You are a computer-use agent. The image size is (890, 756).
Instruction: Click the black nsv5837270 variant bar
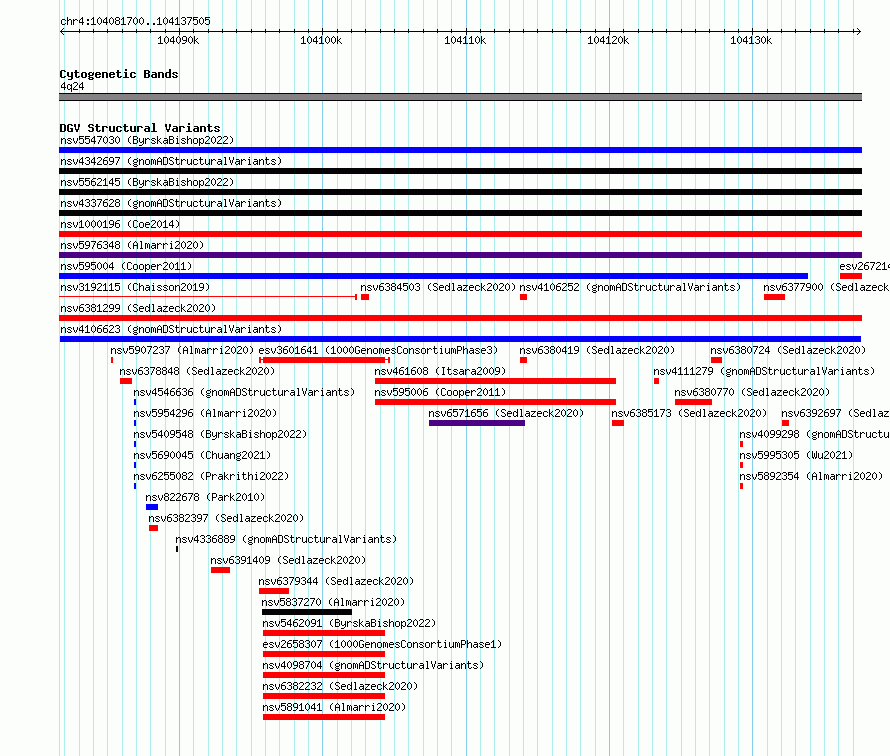307,612
